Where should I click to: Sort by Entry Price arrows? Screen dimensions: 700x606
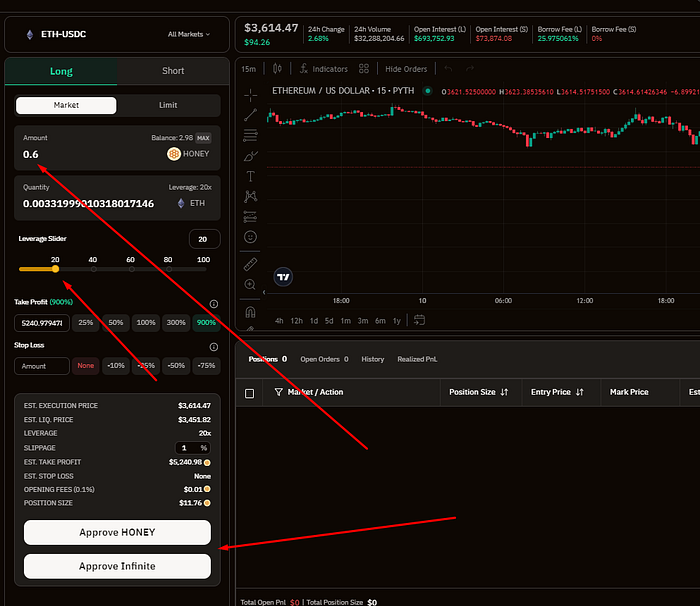pyautogui.click(x=579, y=392)
